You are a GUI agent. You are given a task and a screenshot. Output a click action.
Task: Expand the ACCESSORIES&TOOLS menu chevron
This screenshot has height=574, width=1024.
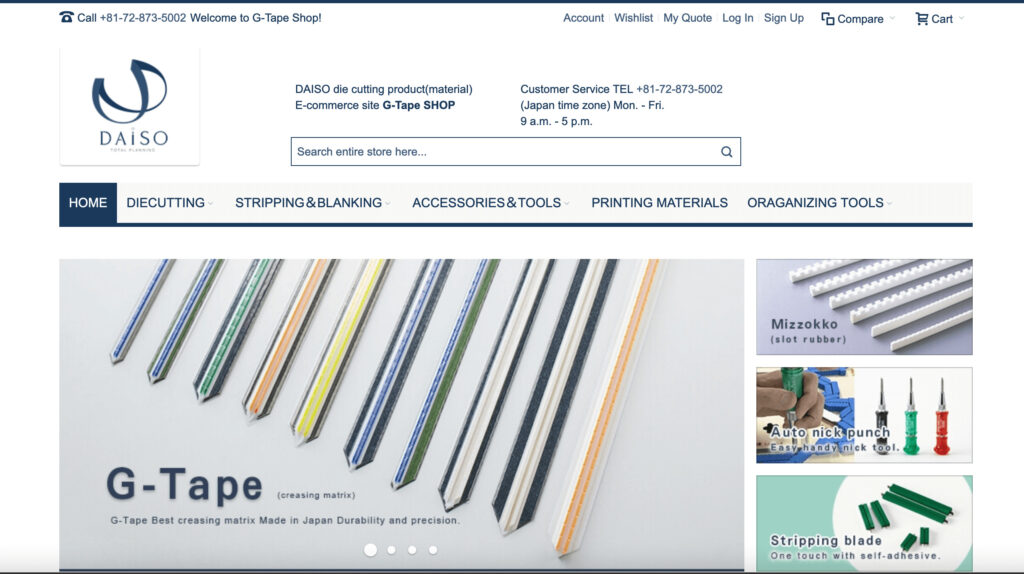point(567,204)
